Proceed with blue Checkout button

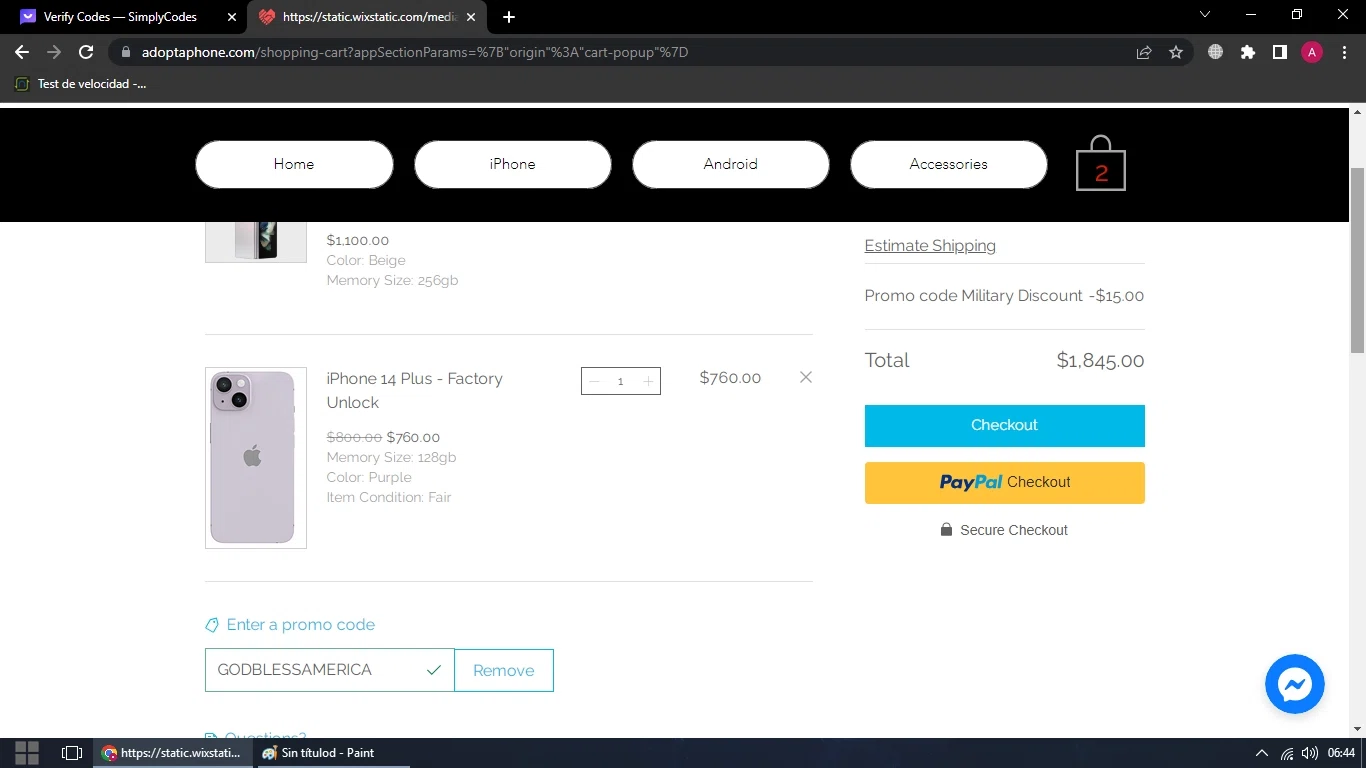pyautogui.click(x=1004, y=425)
